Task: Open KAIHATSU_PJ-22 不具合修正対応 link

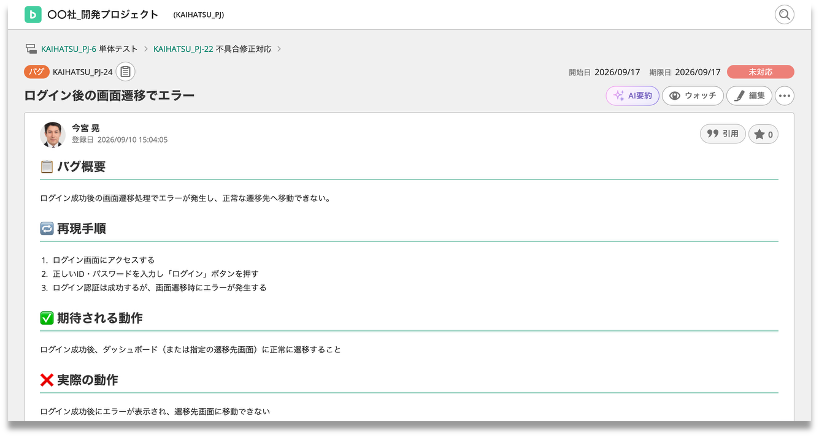Action: pyautogui.click(x=212, y=49)
